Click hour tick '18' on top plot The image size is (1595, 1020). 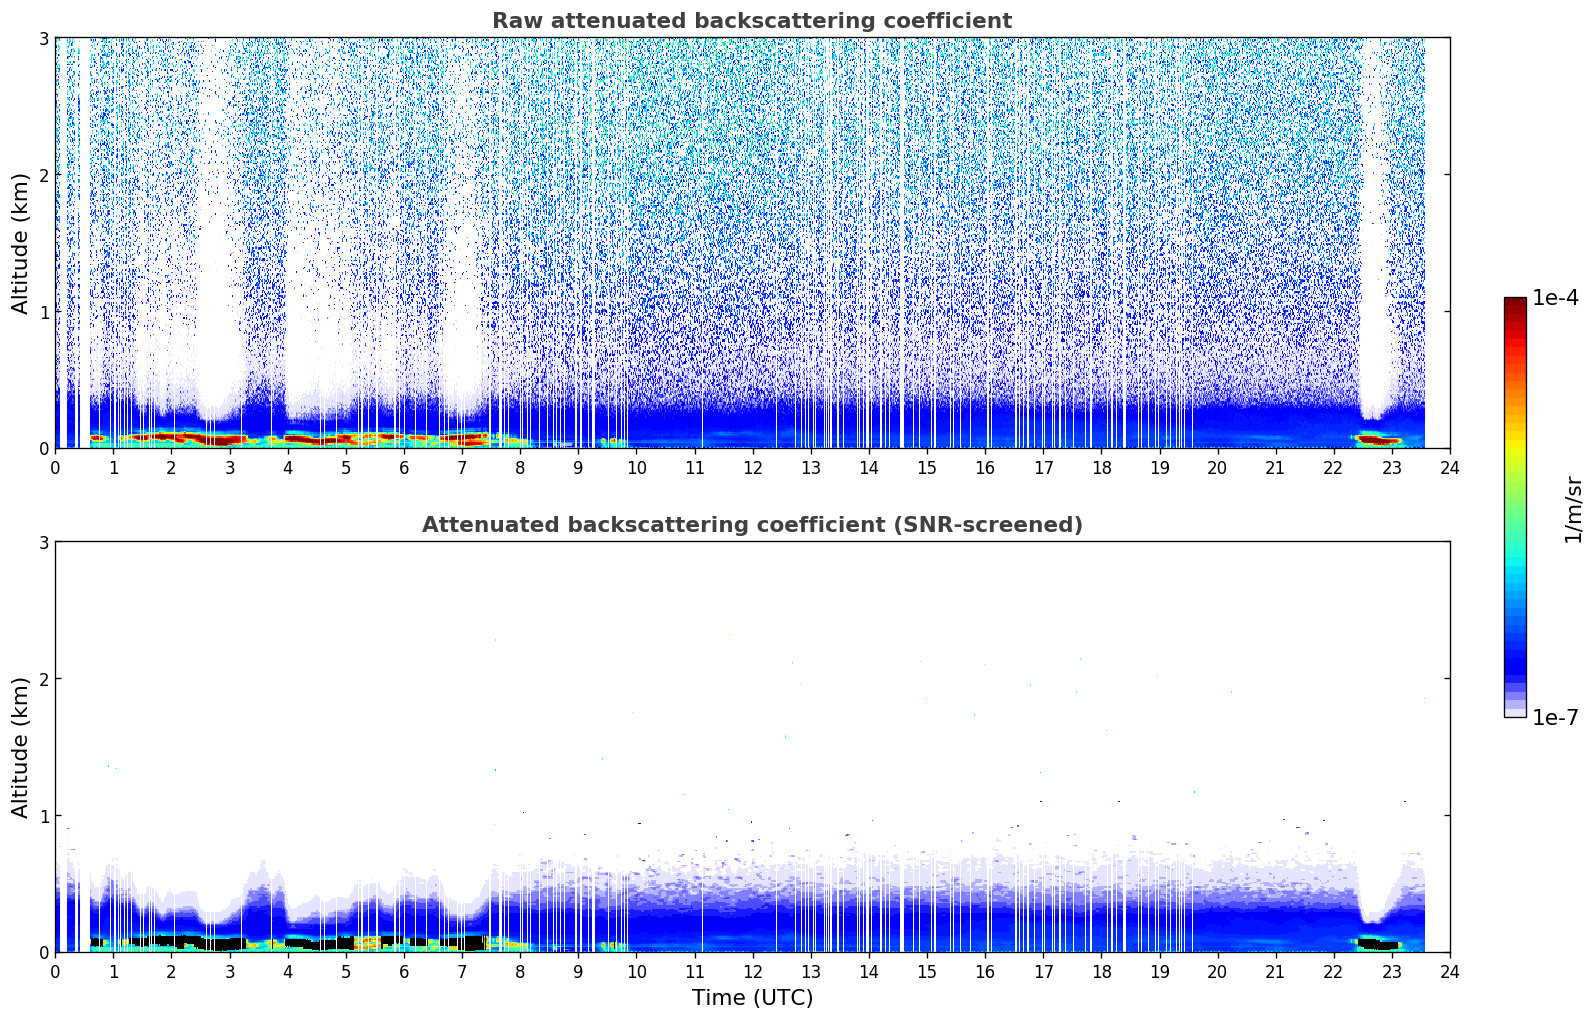1101,468
